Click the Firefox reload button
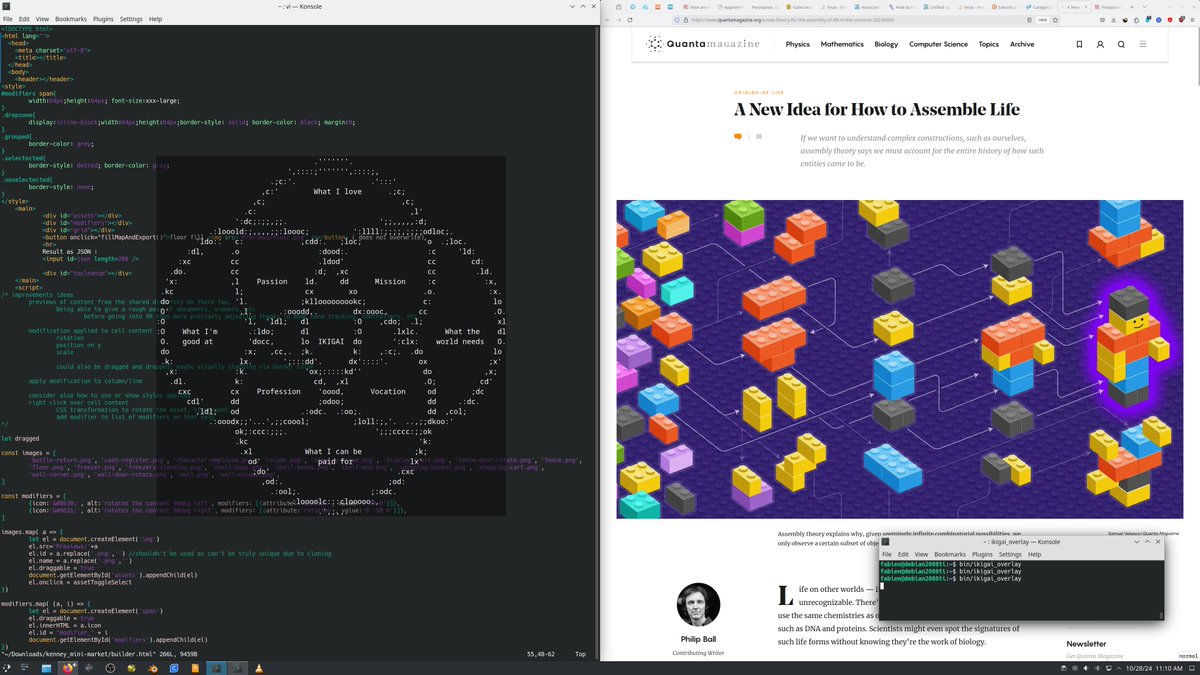The width and height of the screenshot is (1200, 675). tap(630, 20)
